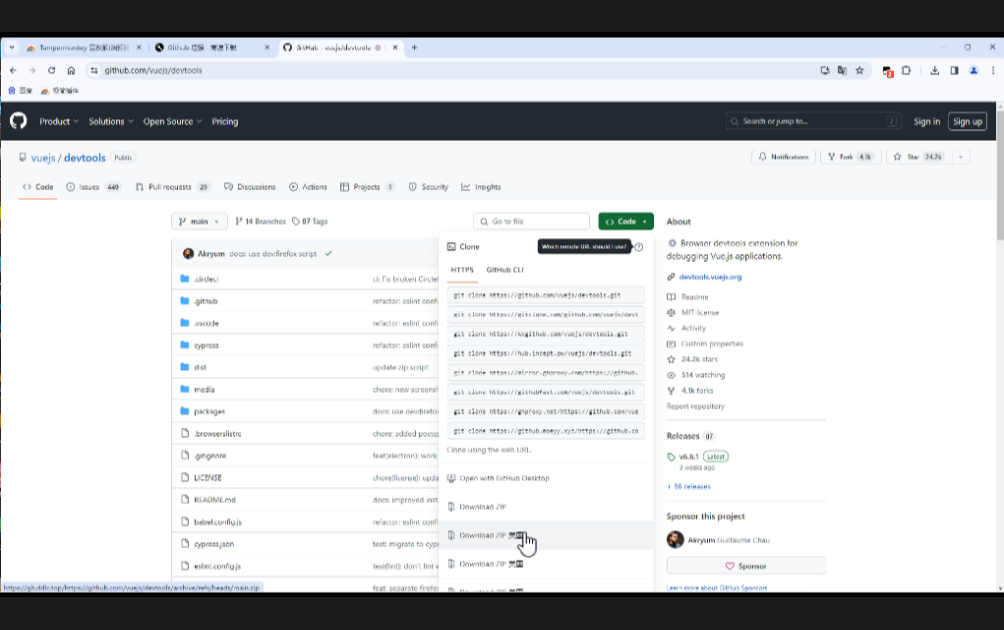This screenshot has height=630, width=1004.
Task: Open the browser extensions puzzle icon
Action: [906, 70]
